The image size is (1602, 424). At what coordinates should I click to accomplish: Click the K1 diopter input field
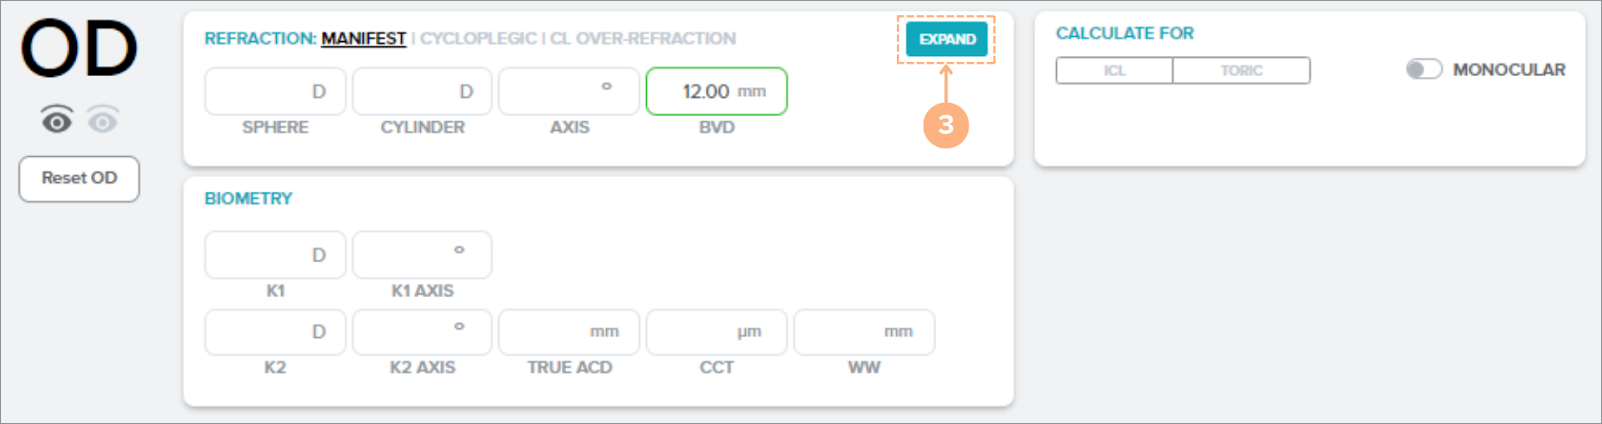pyautogui.click(x=275, y=255)
